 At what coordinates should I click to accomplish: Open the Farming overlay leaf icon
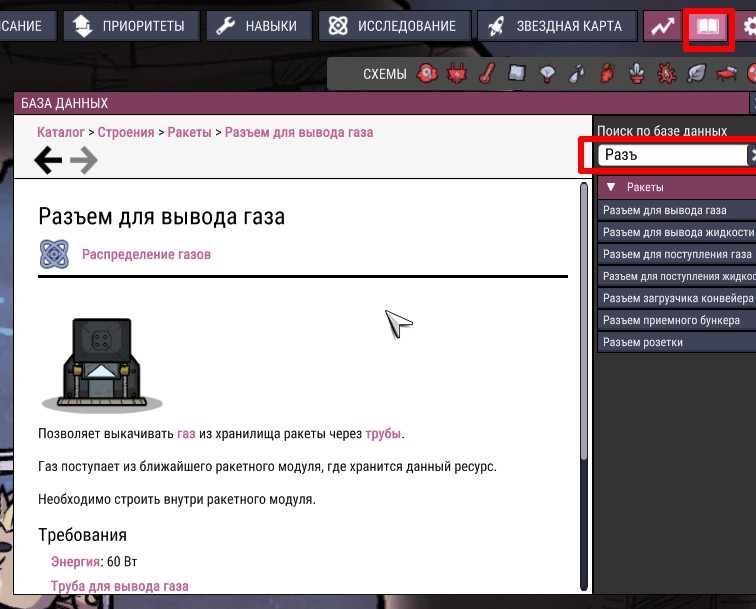696,74
